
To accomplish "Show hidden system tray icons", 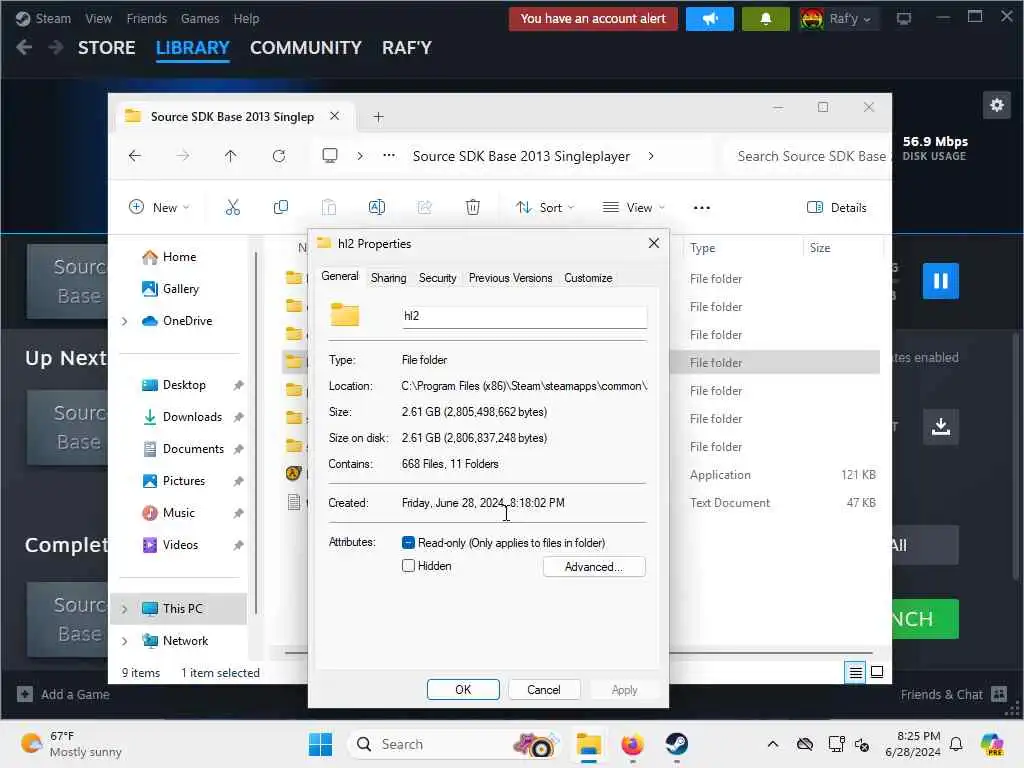I will [773, 744].
